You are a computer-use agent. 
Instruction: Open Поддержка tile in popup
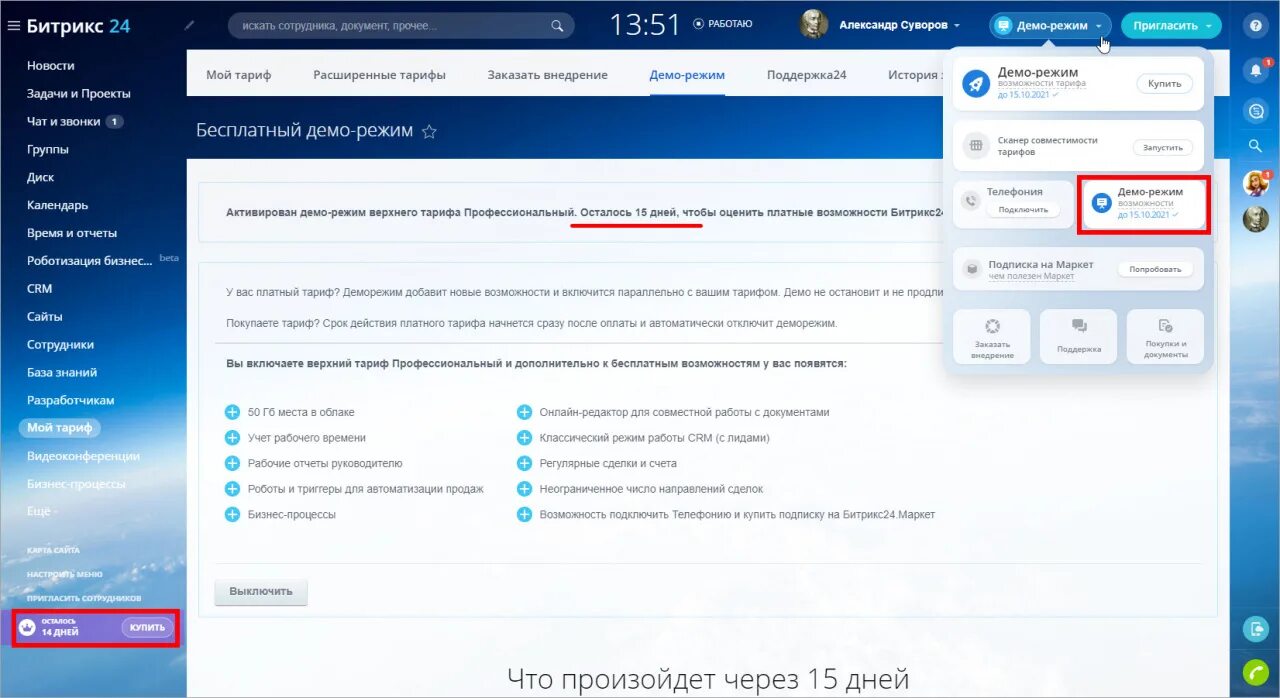click(x=1079, y=336)
